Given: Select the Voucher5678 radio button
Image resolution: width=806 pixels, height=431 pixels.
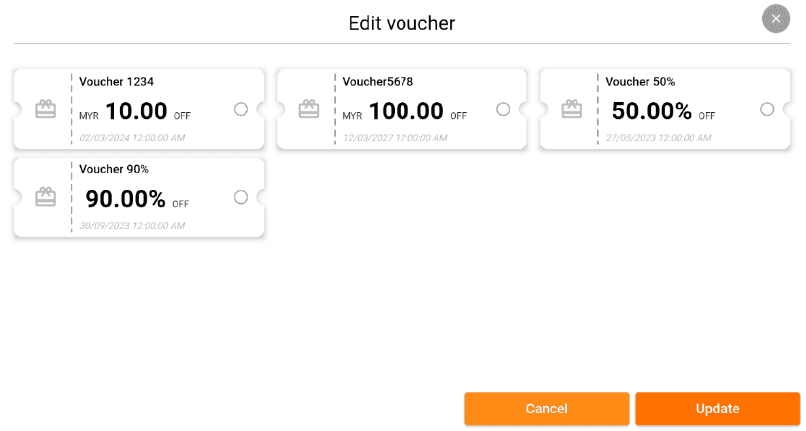Looking at the screenshot, I should 503,109.
